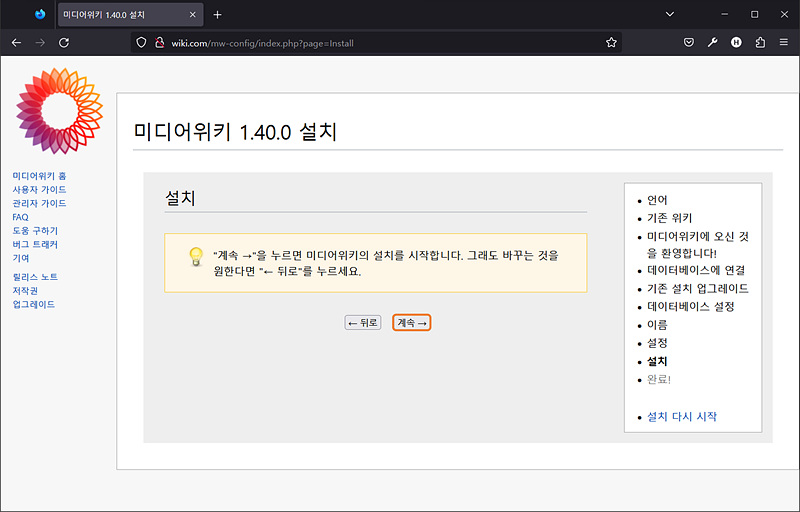
Task: Open the extensions puzzle icon
Action: tap(760, 43)
